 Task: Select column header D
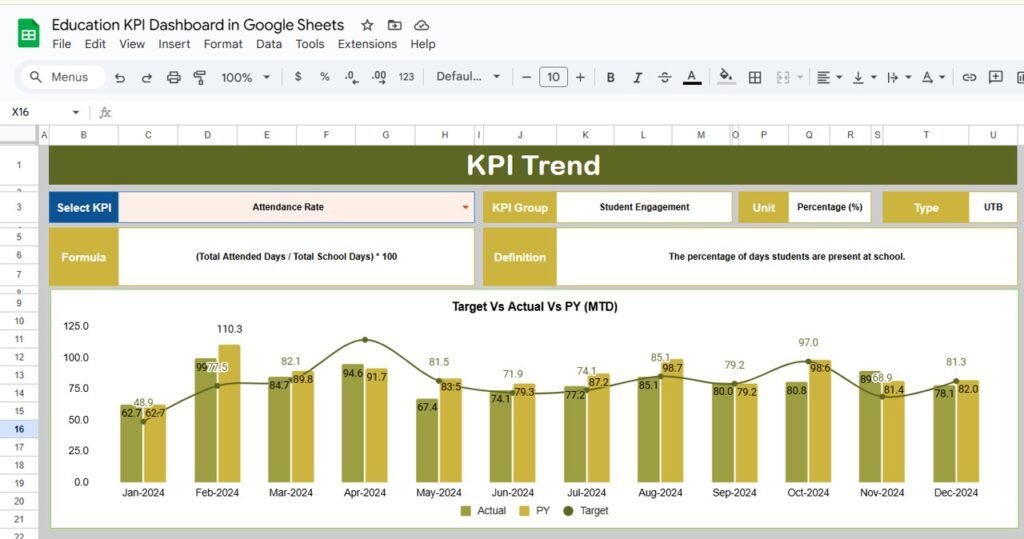click(x=207, y=135)
